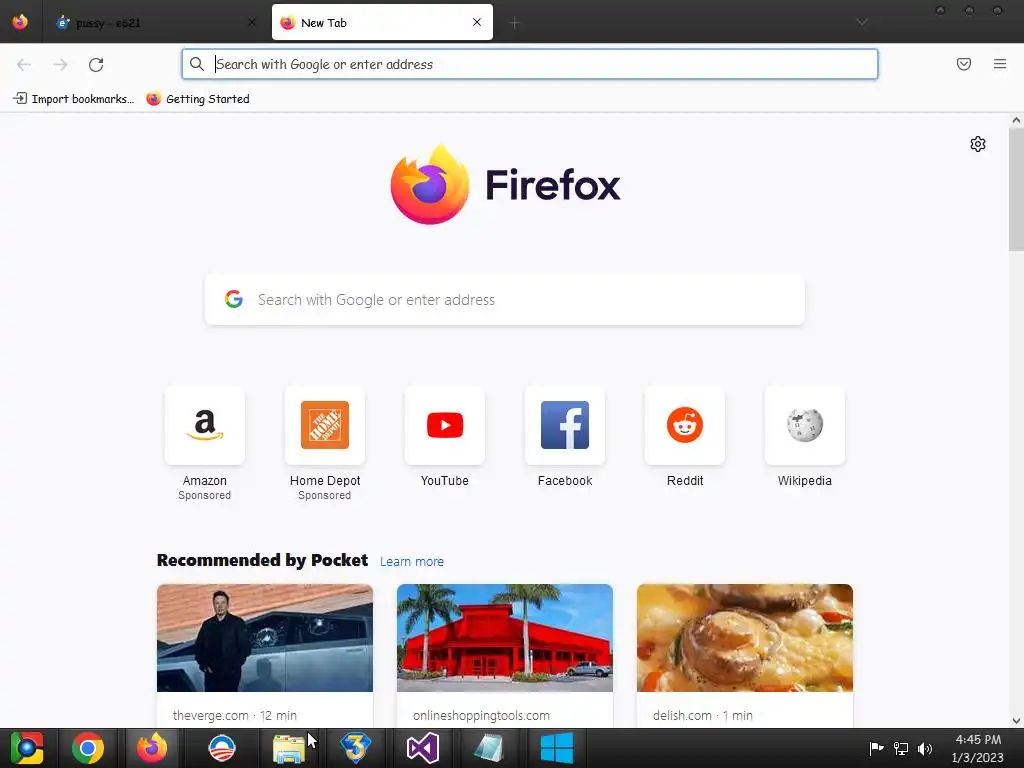Click the Google logo in search box
Screen dimensions: 1024x768
(x=234, y=299)
